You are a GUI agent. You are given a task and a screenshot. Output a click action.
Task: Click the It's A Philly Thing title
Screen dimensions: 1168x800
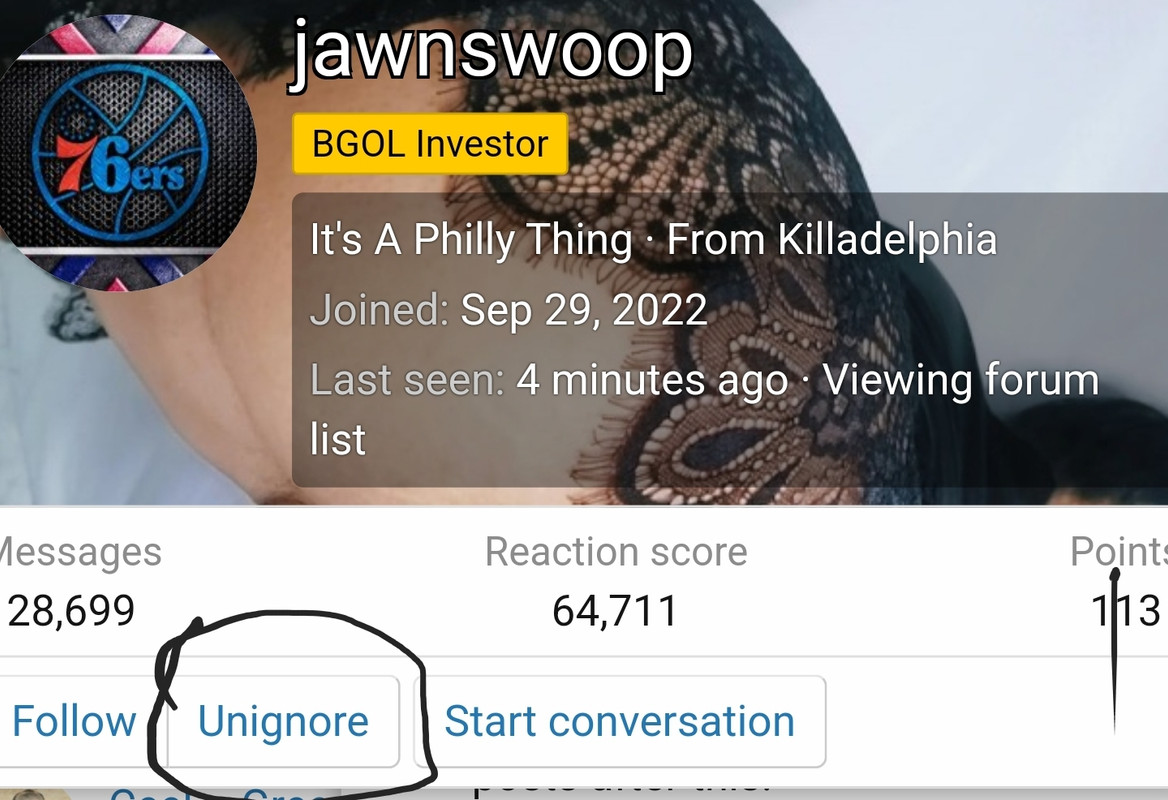471,239
